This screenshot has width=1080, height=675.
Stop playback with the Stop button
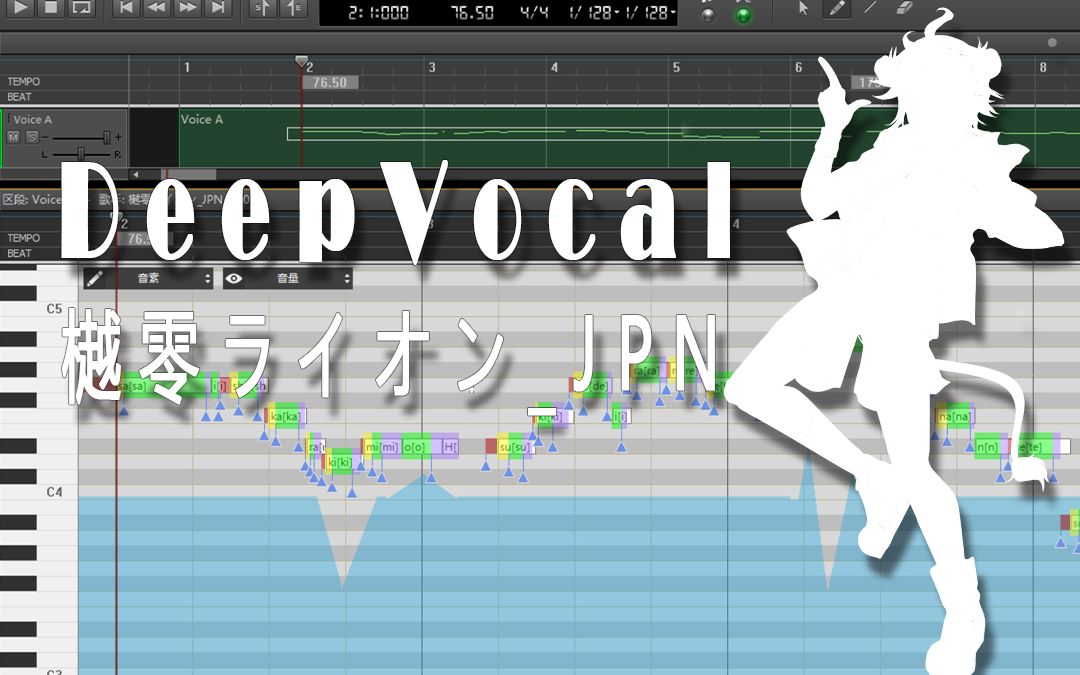(51, 8)
